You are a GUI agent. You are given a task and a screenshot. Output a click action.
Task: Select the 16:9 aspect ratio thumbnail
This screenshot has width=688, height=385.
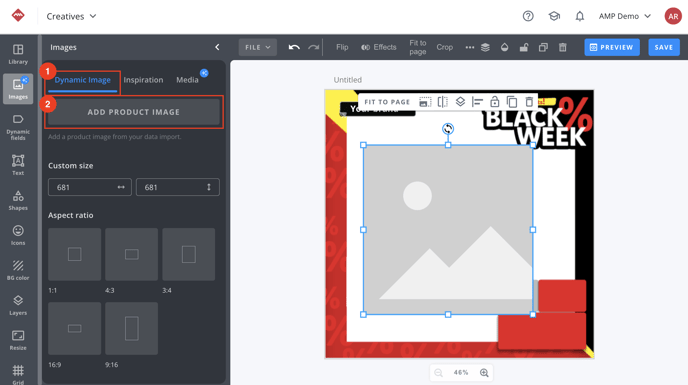(x=75, y=328)
